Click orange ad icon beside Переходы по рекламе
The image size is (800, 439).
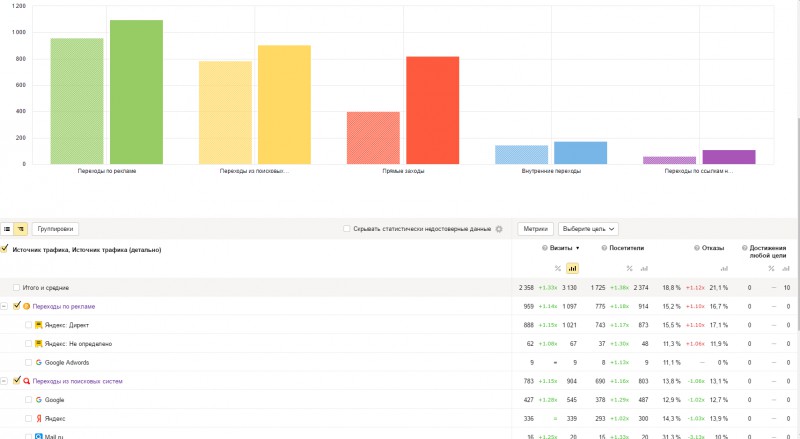[27, 307]
